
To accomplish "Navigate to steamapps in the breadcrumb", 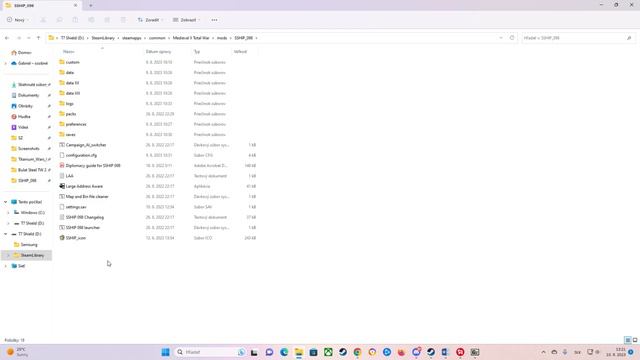I will tap(131, 38).
